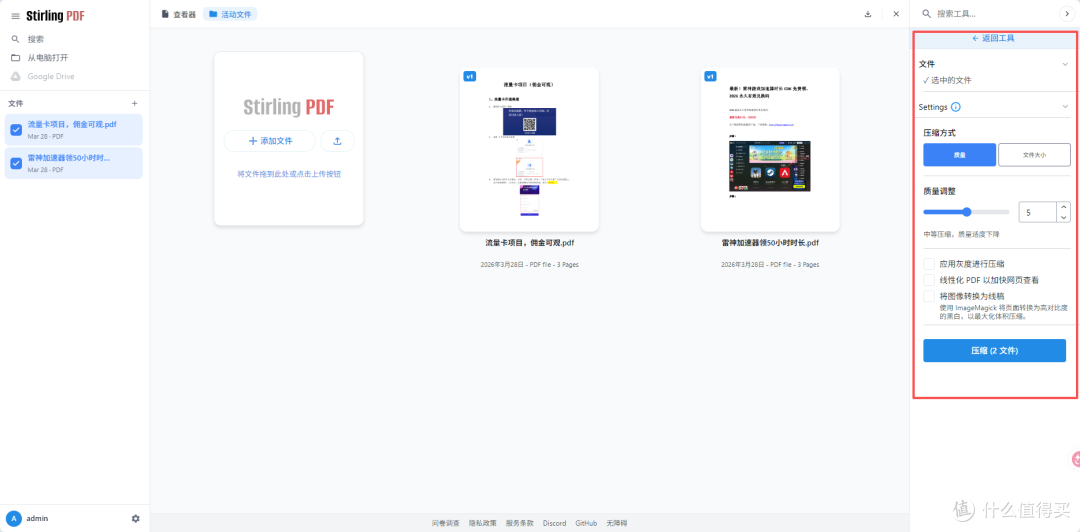Image resolution: width=1080 pixels, height=532 pixels.
Task: Click the upload icon button beside 添加文件
Action: coord(338,141)
